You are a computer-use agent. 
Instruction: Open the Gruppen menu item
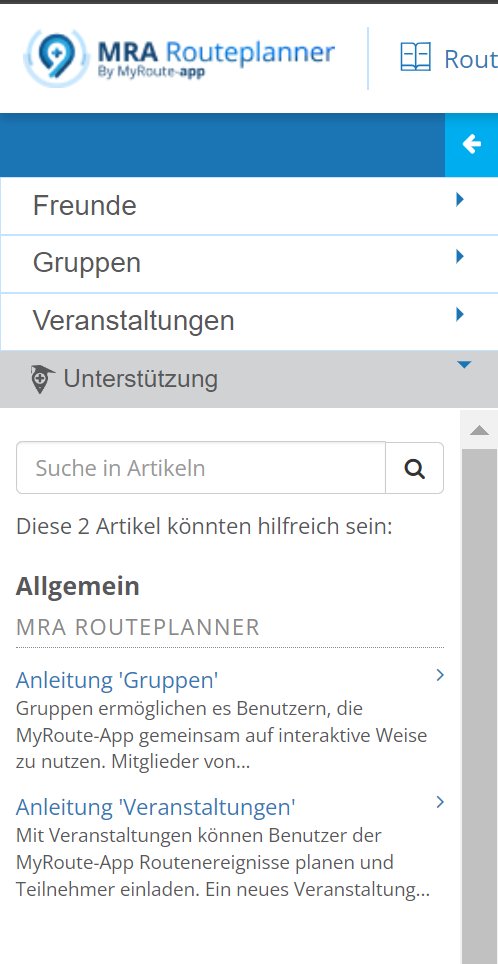(x=249, y=264)
